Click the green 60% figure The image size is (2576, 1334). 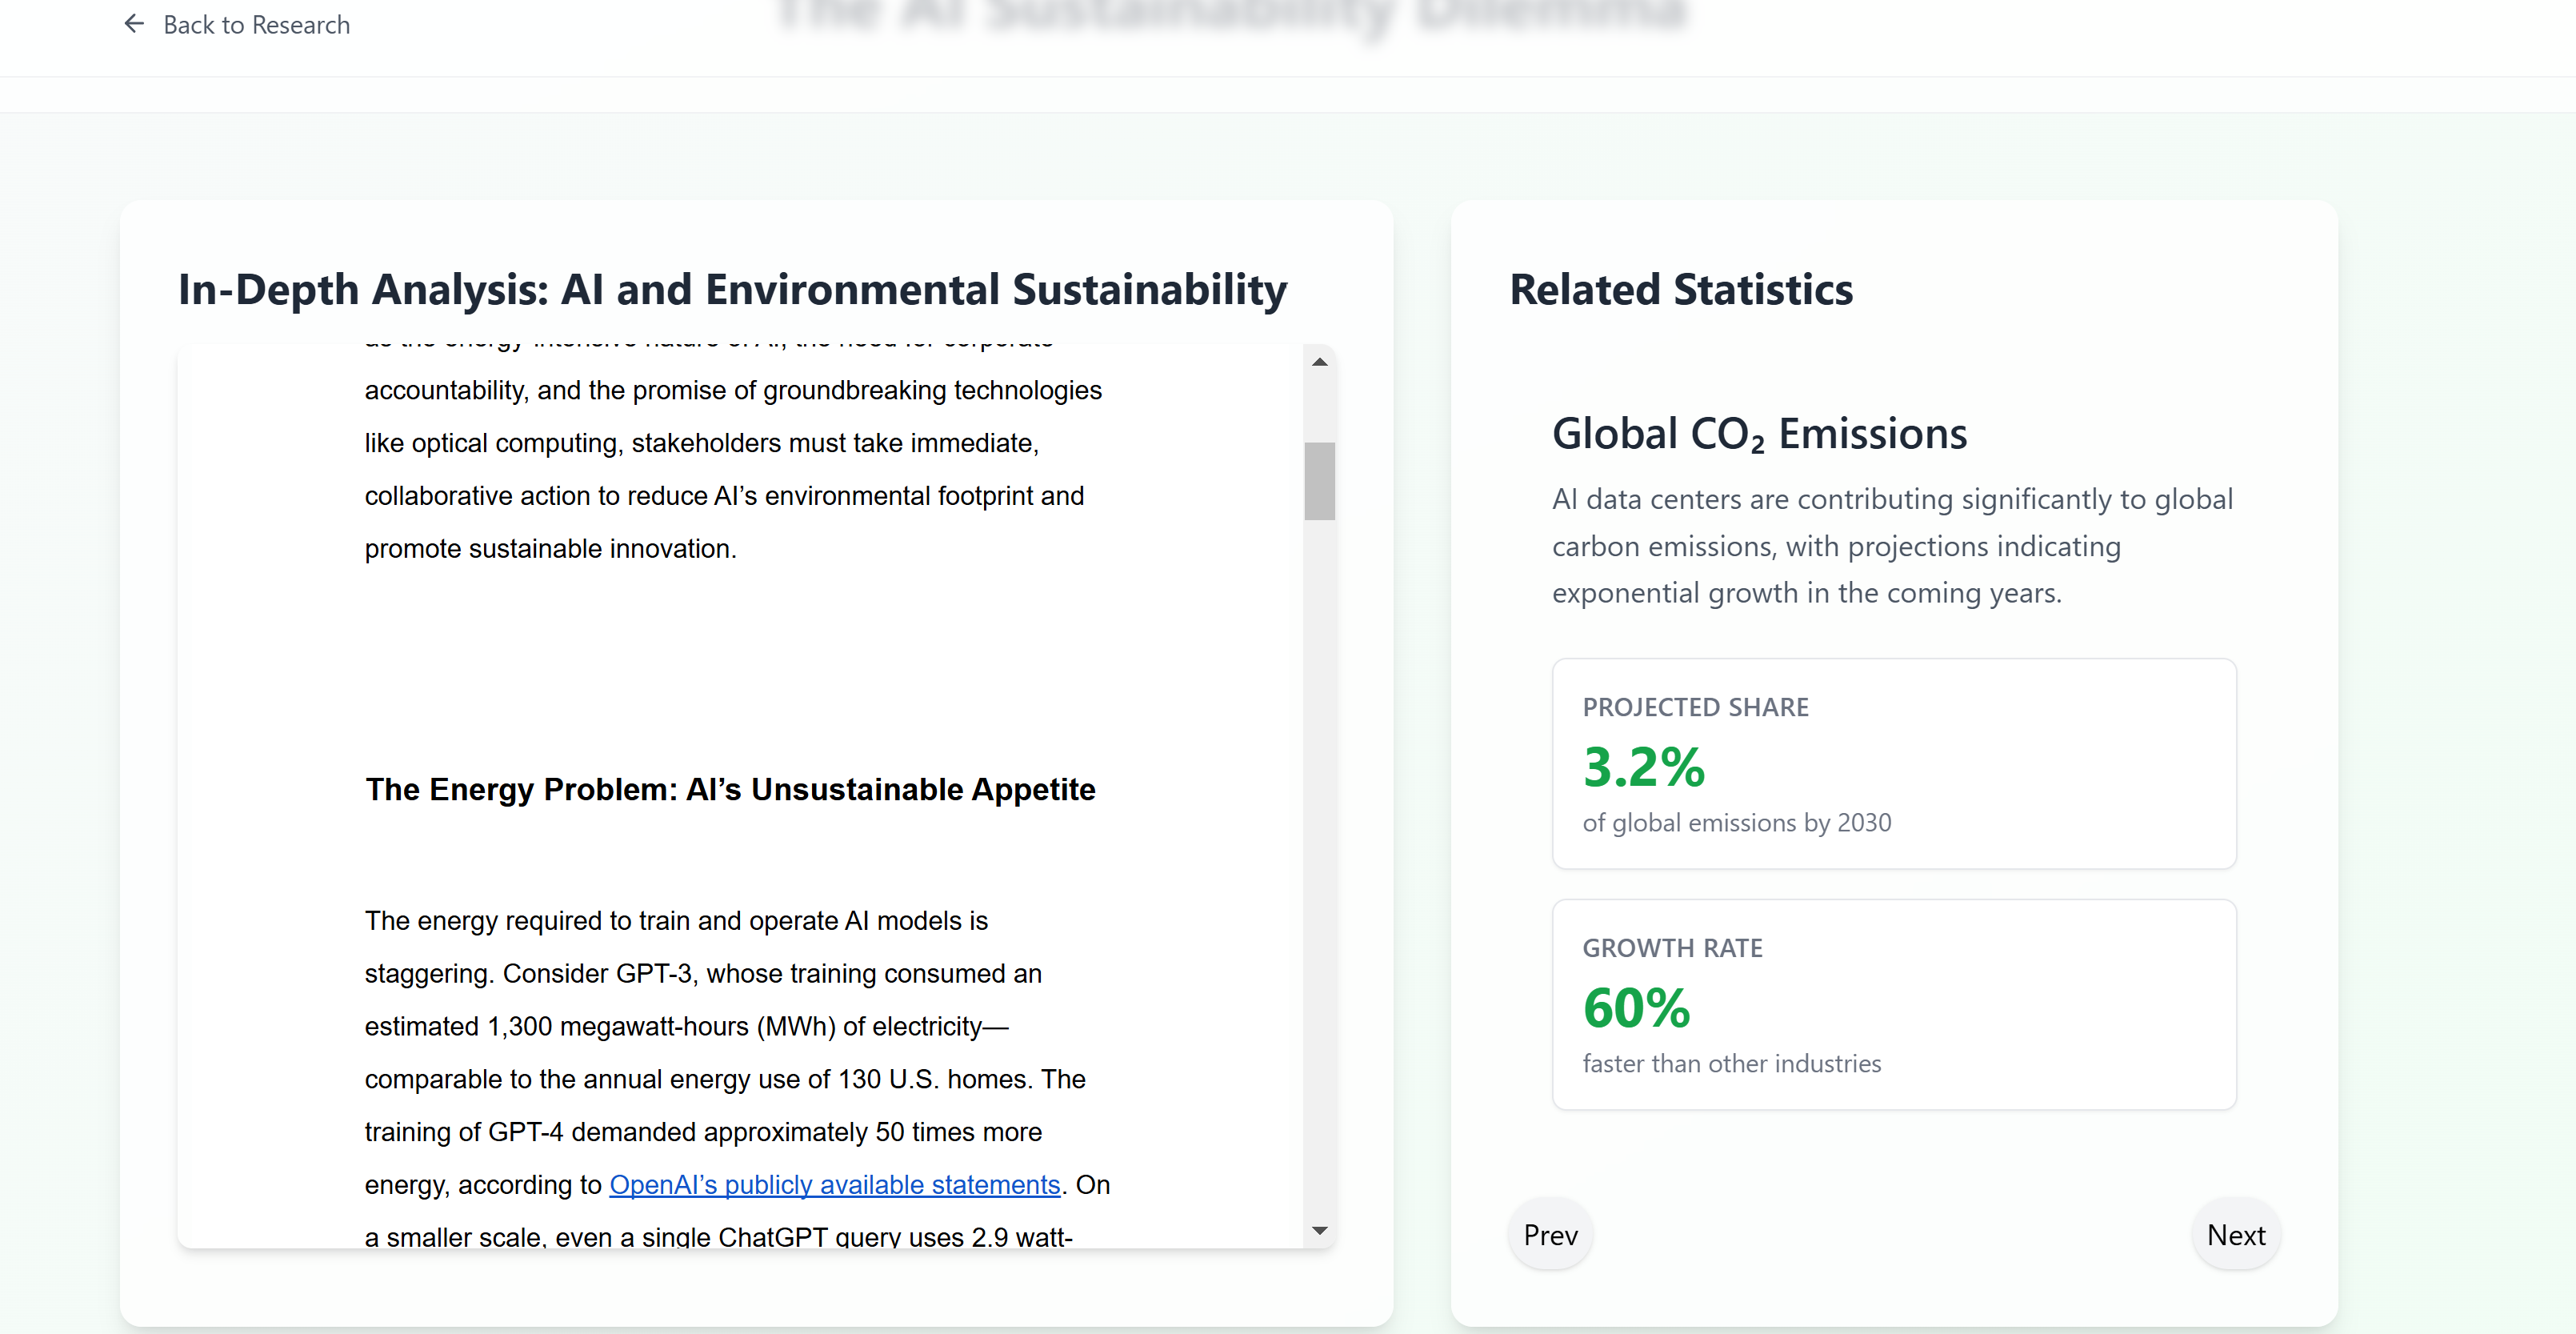pyautogui.click(x=1636, y=1007)
